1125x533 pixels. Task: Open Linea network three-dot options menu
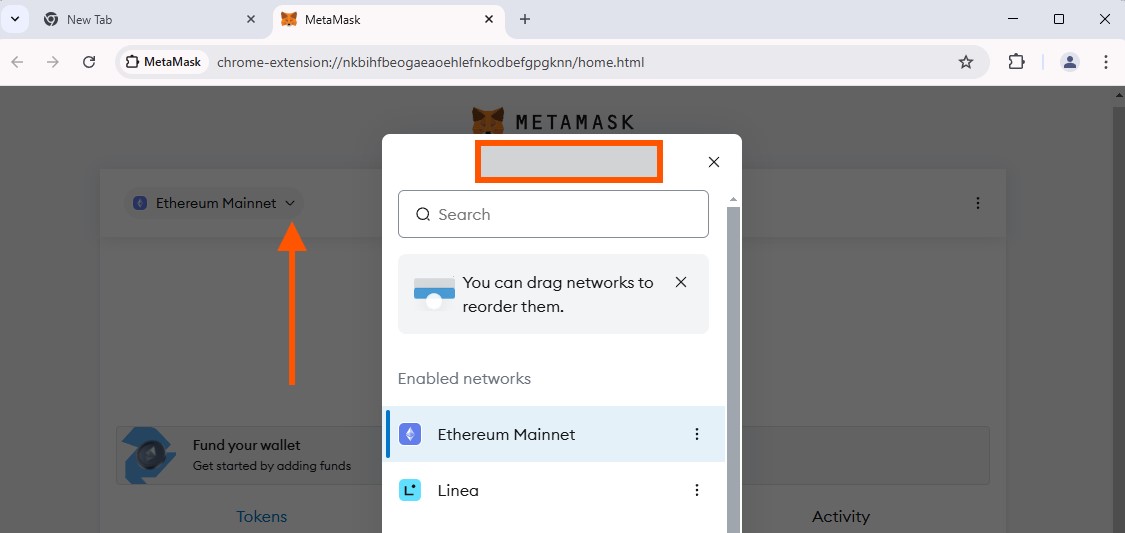coord(697,490)
